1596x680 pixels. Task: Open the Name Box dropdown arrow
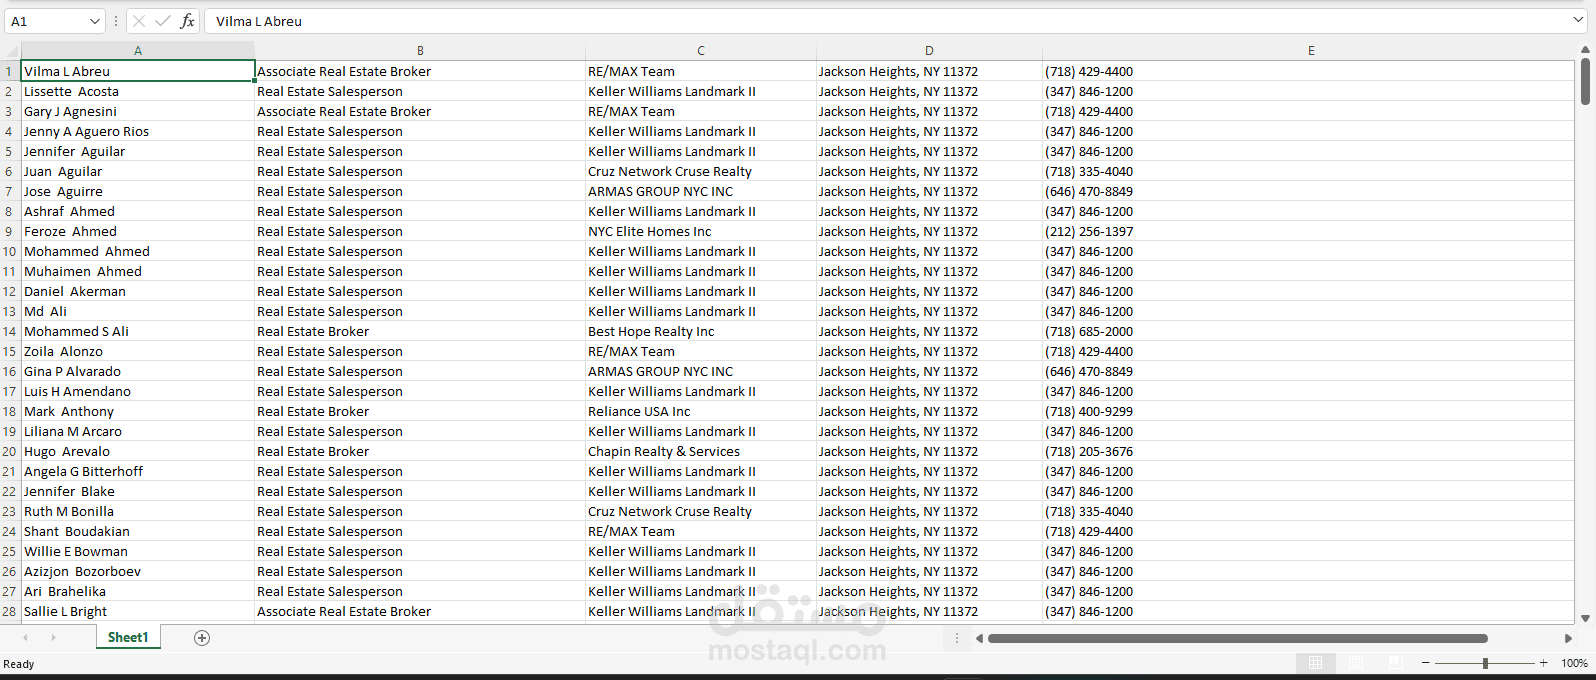point(95,21)
